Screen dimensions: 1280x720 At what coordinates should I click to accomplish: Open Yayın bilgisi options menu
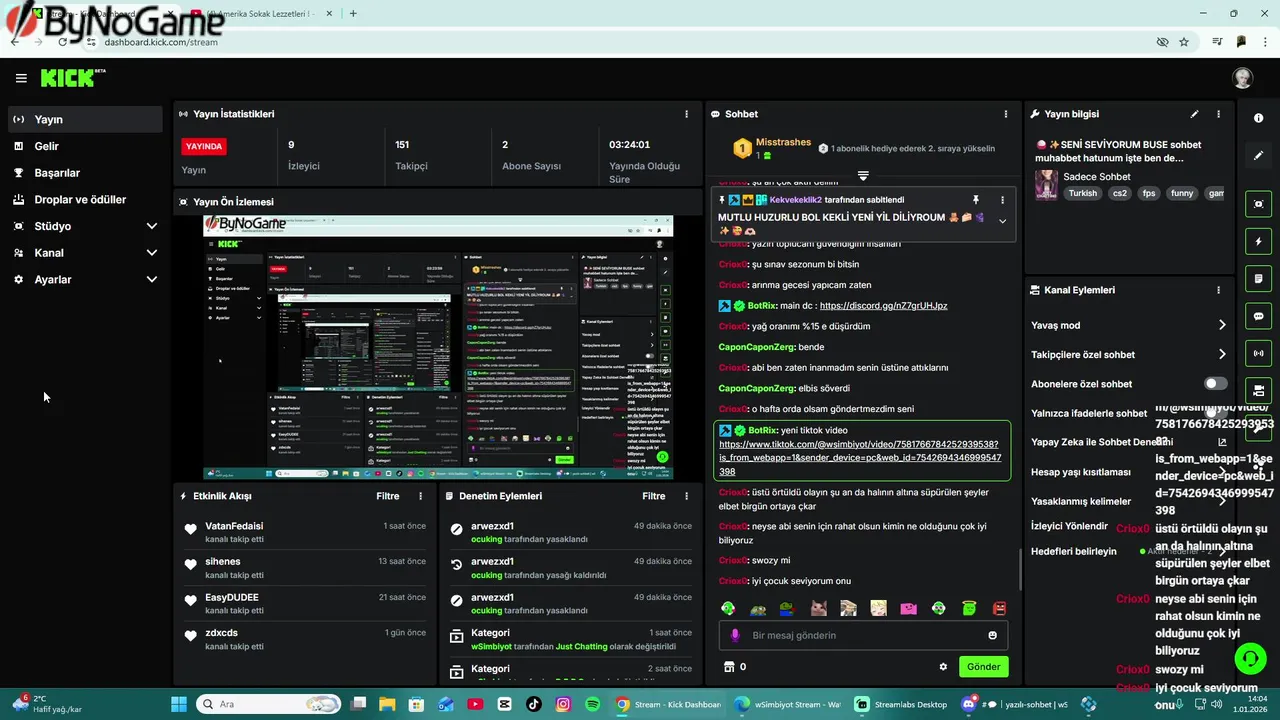click(1218, 114)
